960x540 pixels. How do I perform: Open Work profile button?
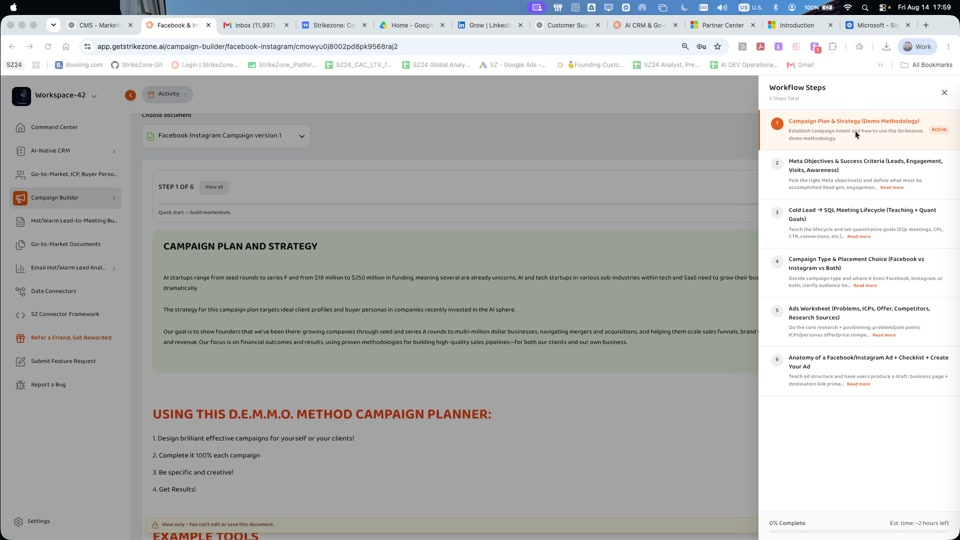(x=917, y=47)
